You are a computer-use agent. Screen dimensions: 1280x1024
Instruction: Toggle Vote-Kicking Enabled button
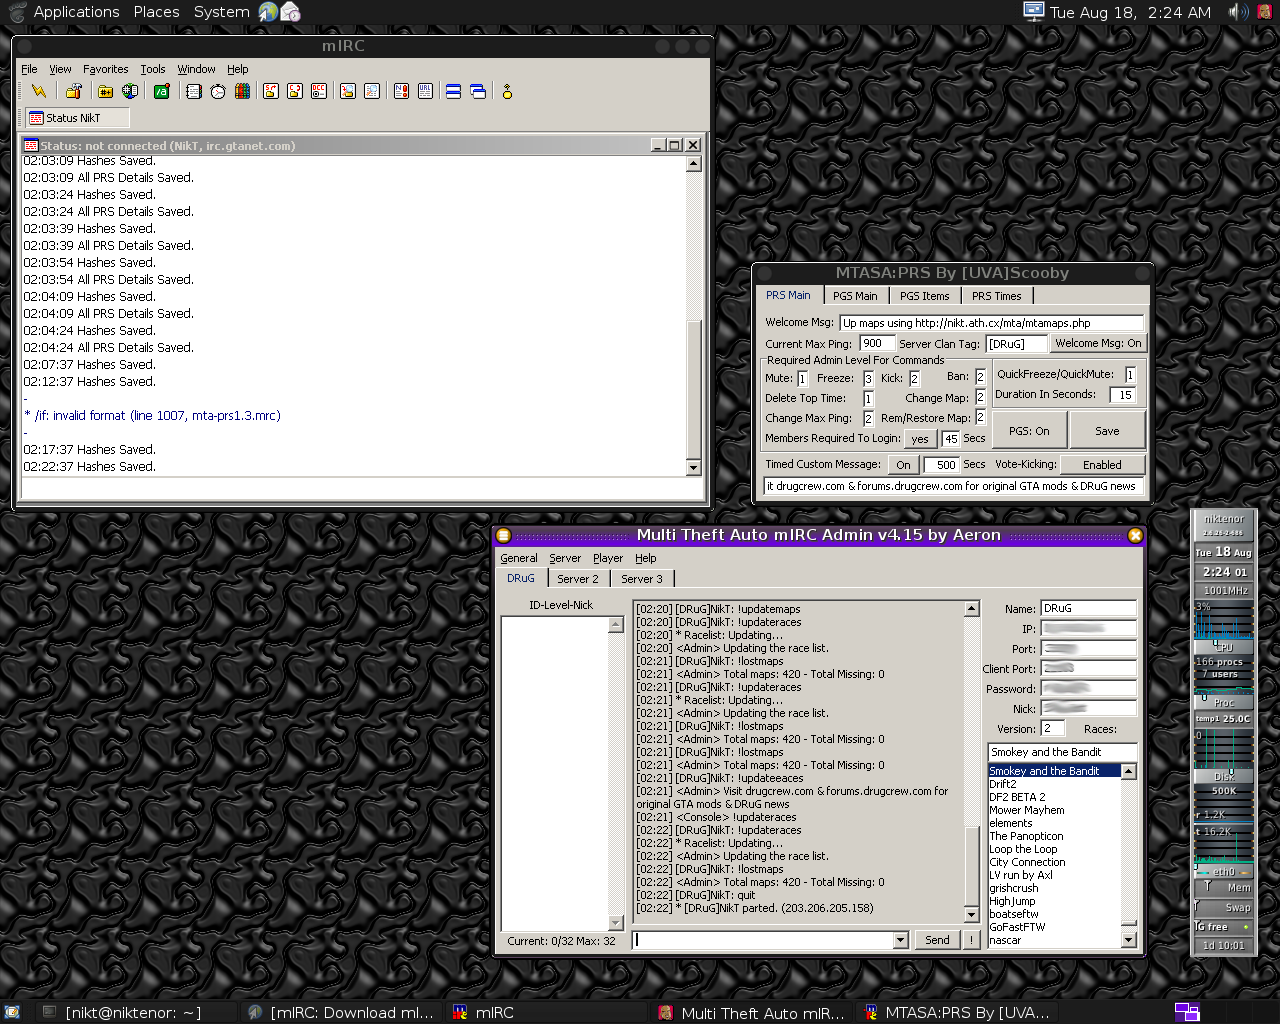(1102, 465)
